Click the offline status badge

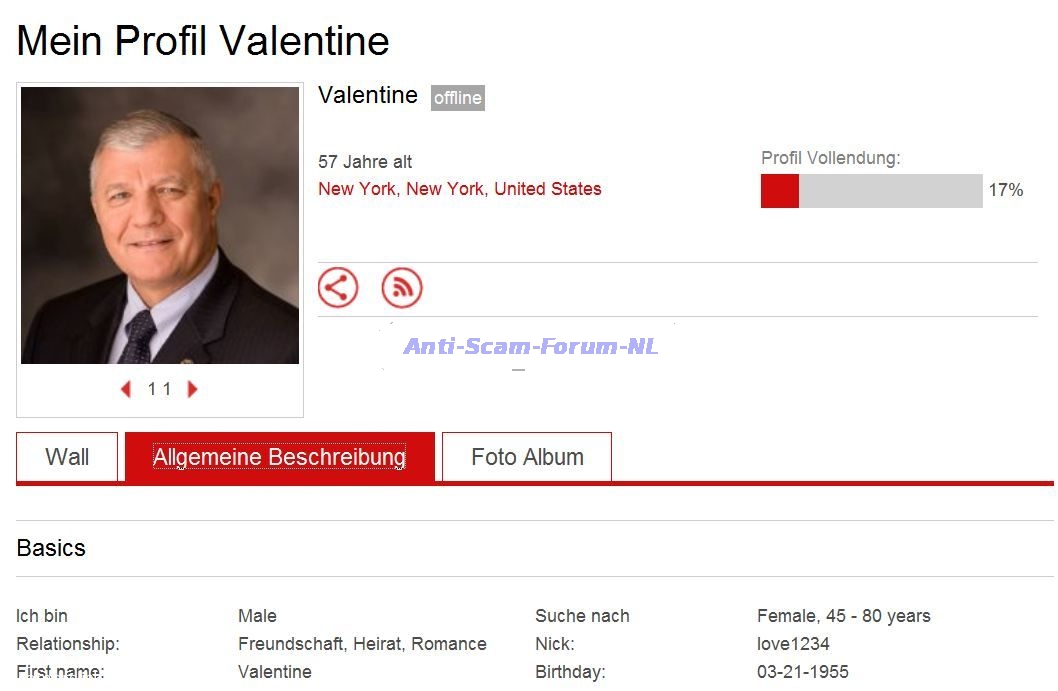coord(458,98)
